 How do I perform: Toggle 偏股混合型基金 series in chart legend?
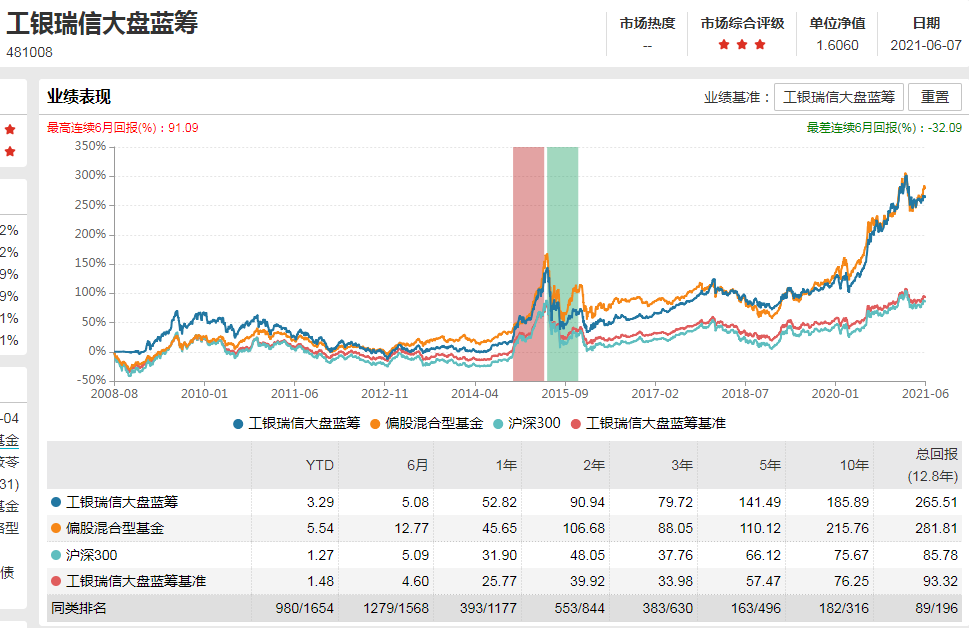(426, 423)
